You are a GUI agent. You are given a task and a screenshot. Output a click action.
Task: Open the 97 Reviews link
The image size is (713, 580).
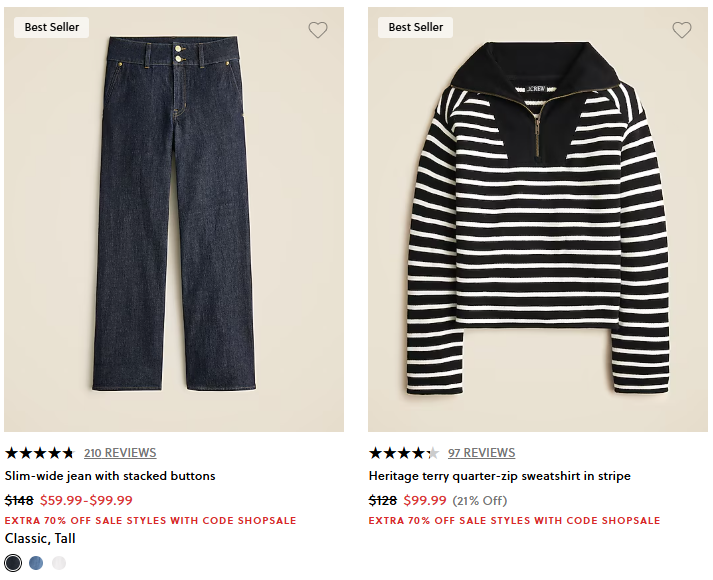point(482,452)
